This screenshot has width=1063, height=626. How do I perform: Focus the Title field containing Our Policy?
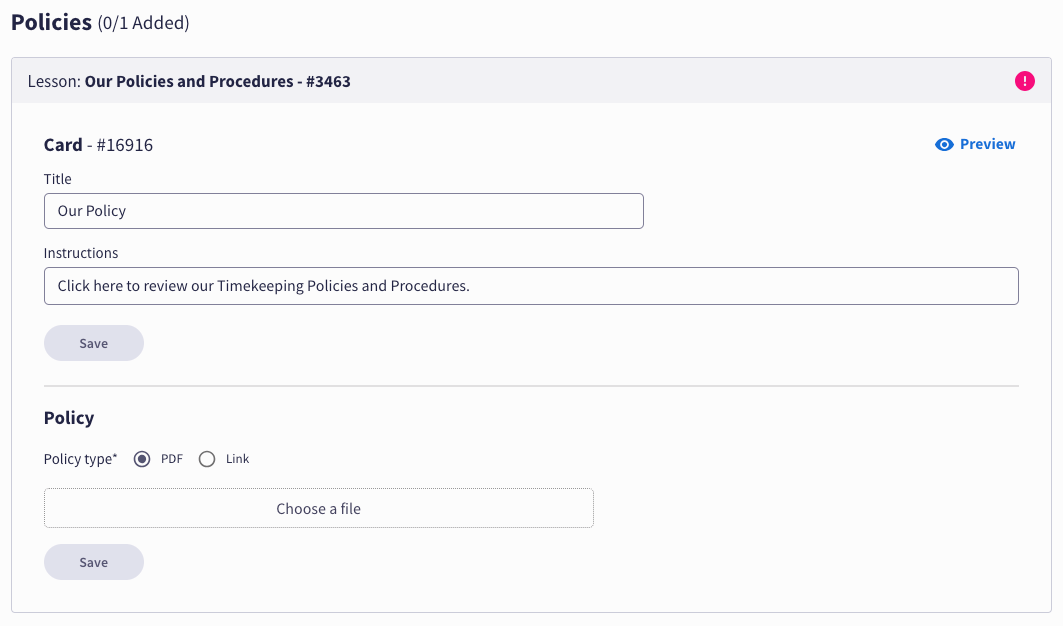point(343,211)
